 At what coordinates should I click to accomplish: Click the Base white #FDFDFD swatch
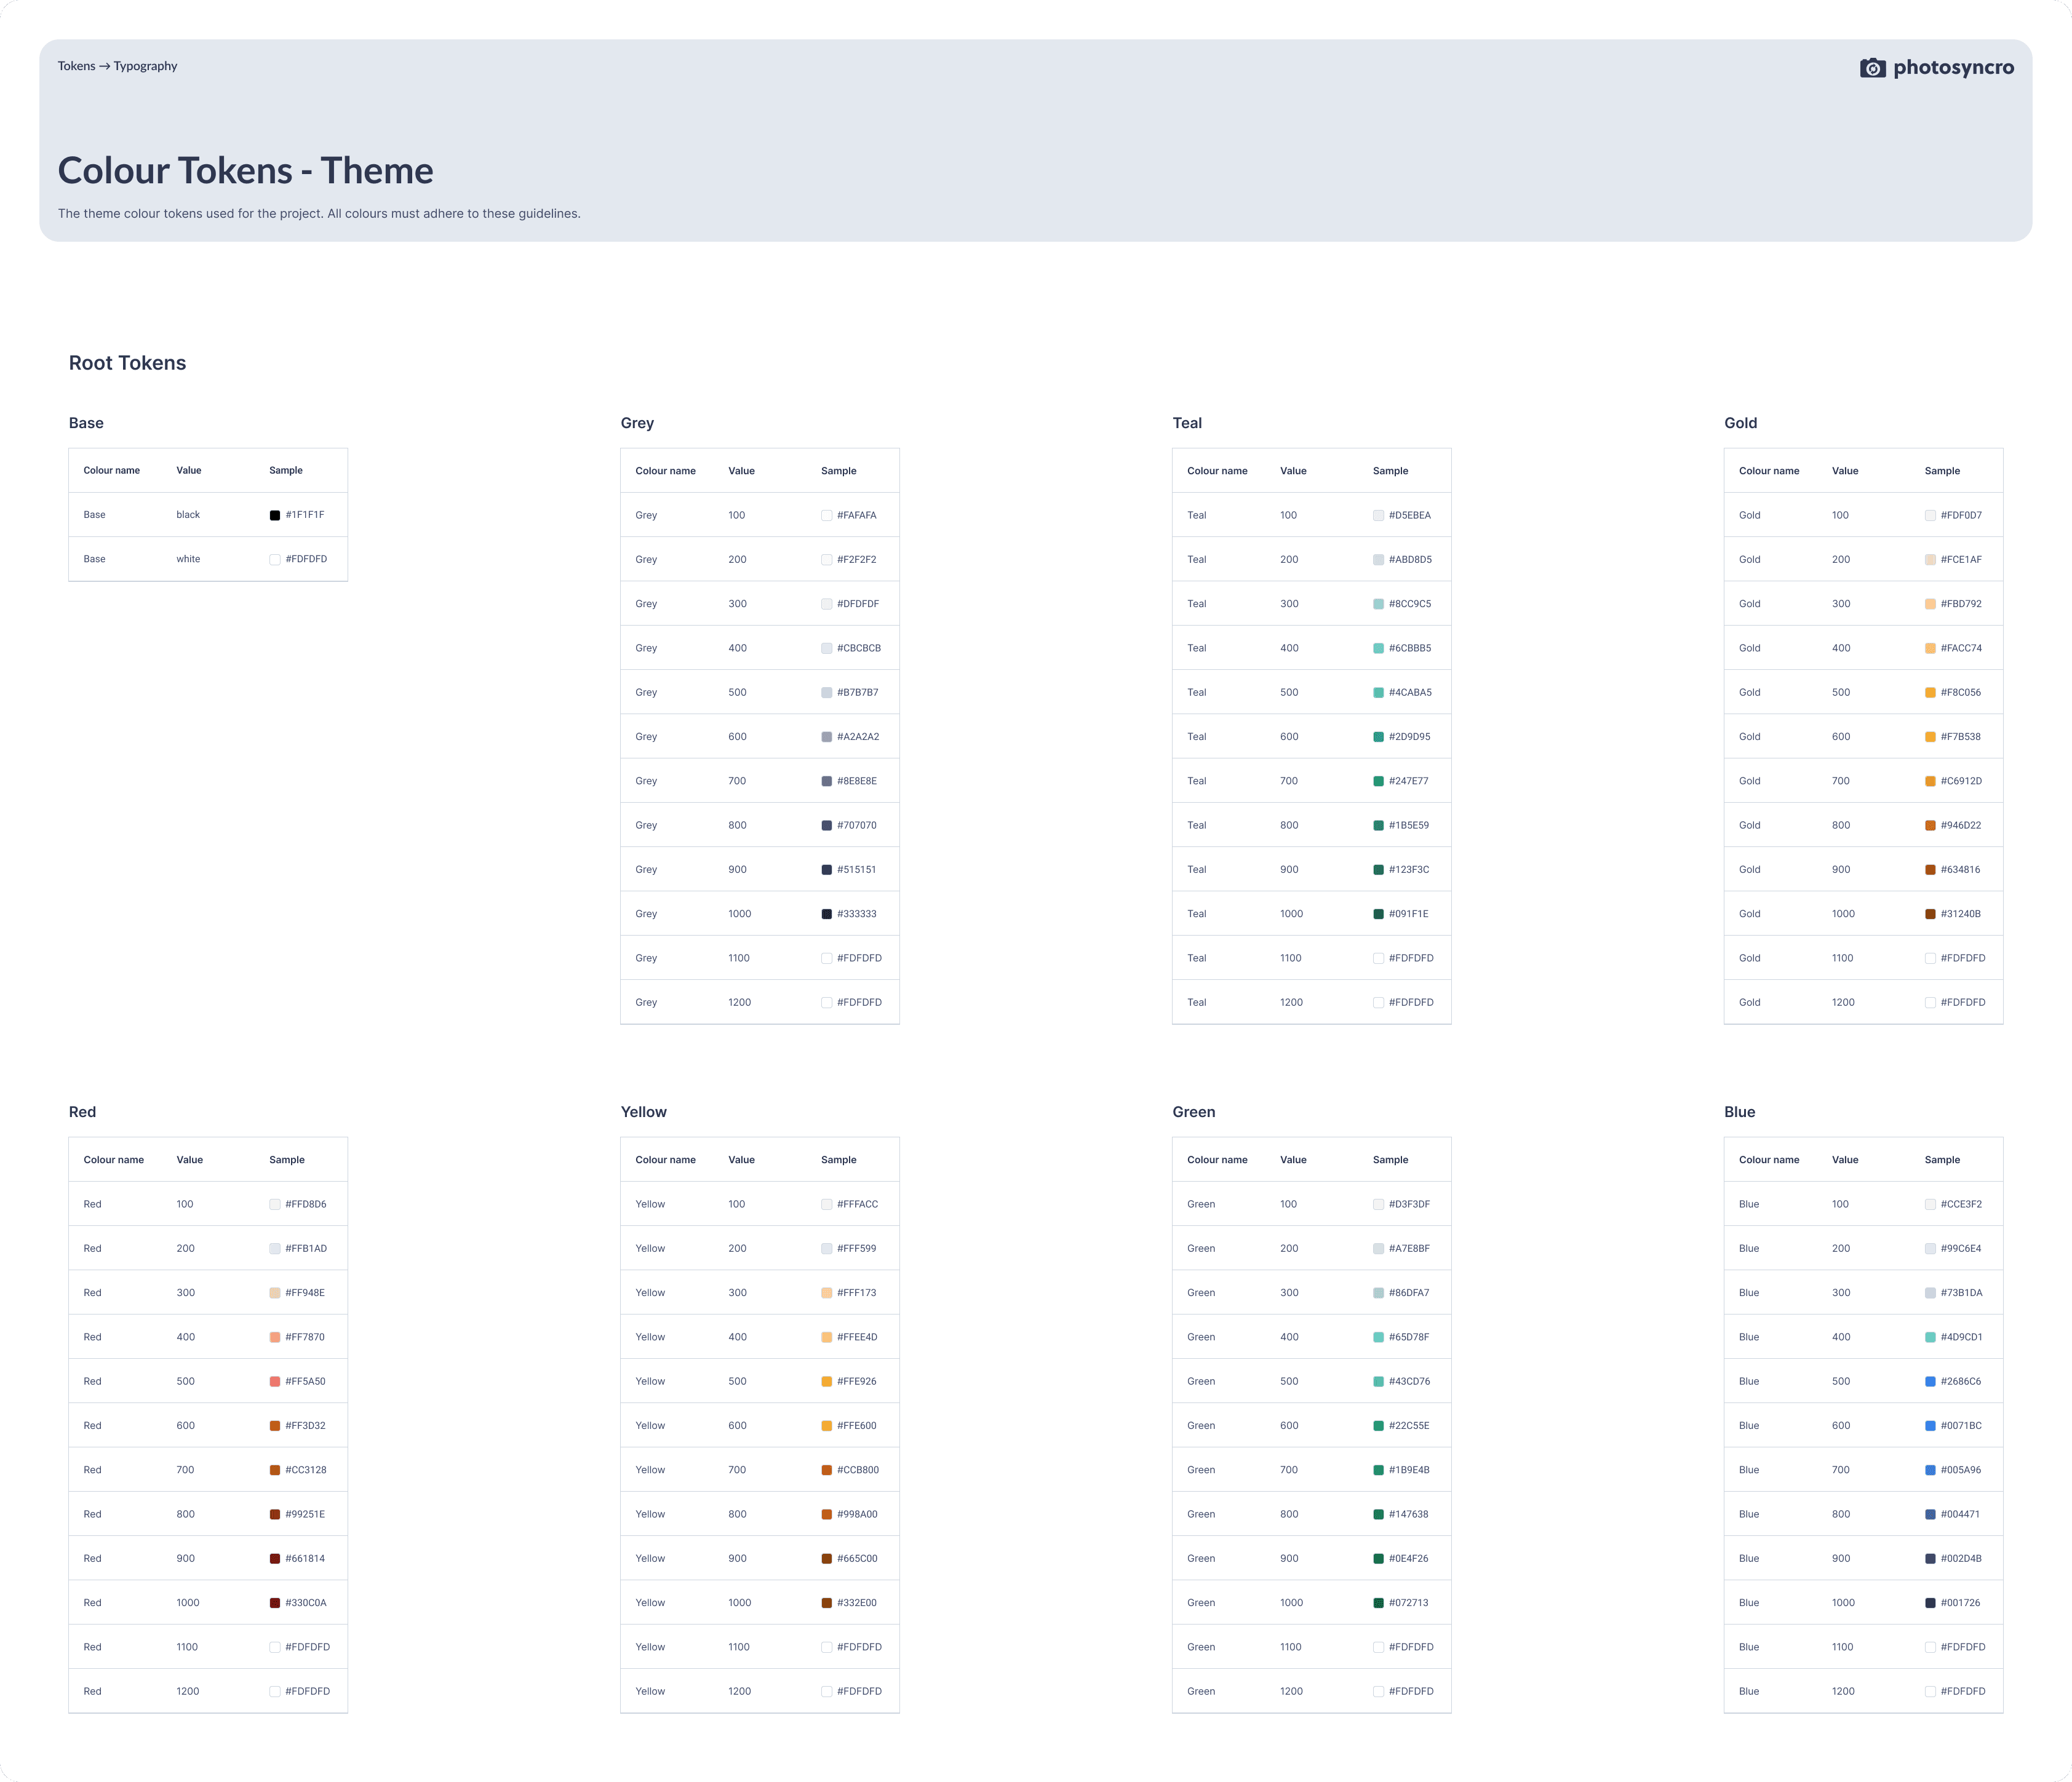(x=275, y=560)
